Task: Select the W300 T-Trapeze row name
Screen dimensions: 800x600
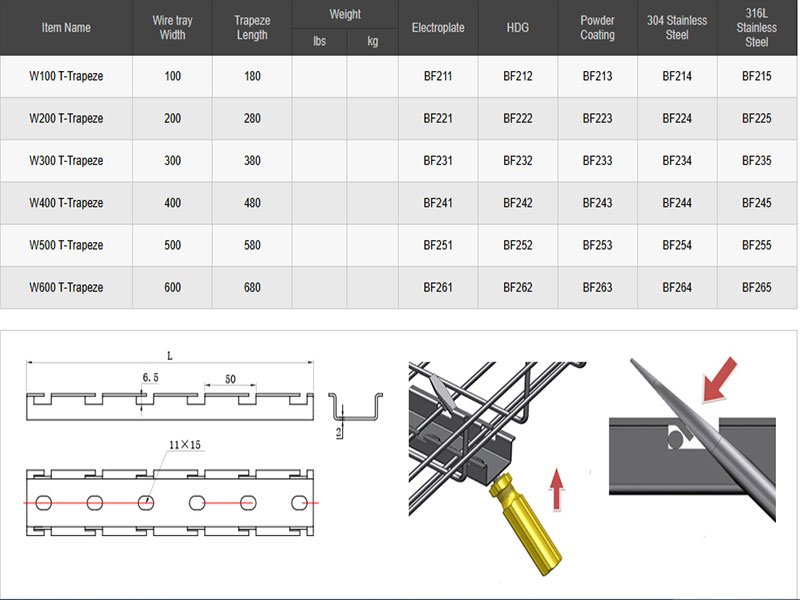Action: [x=66, y=161]
